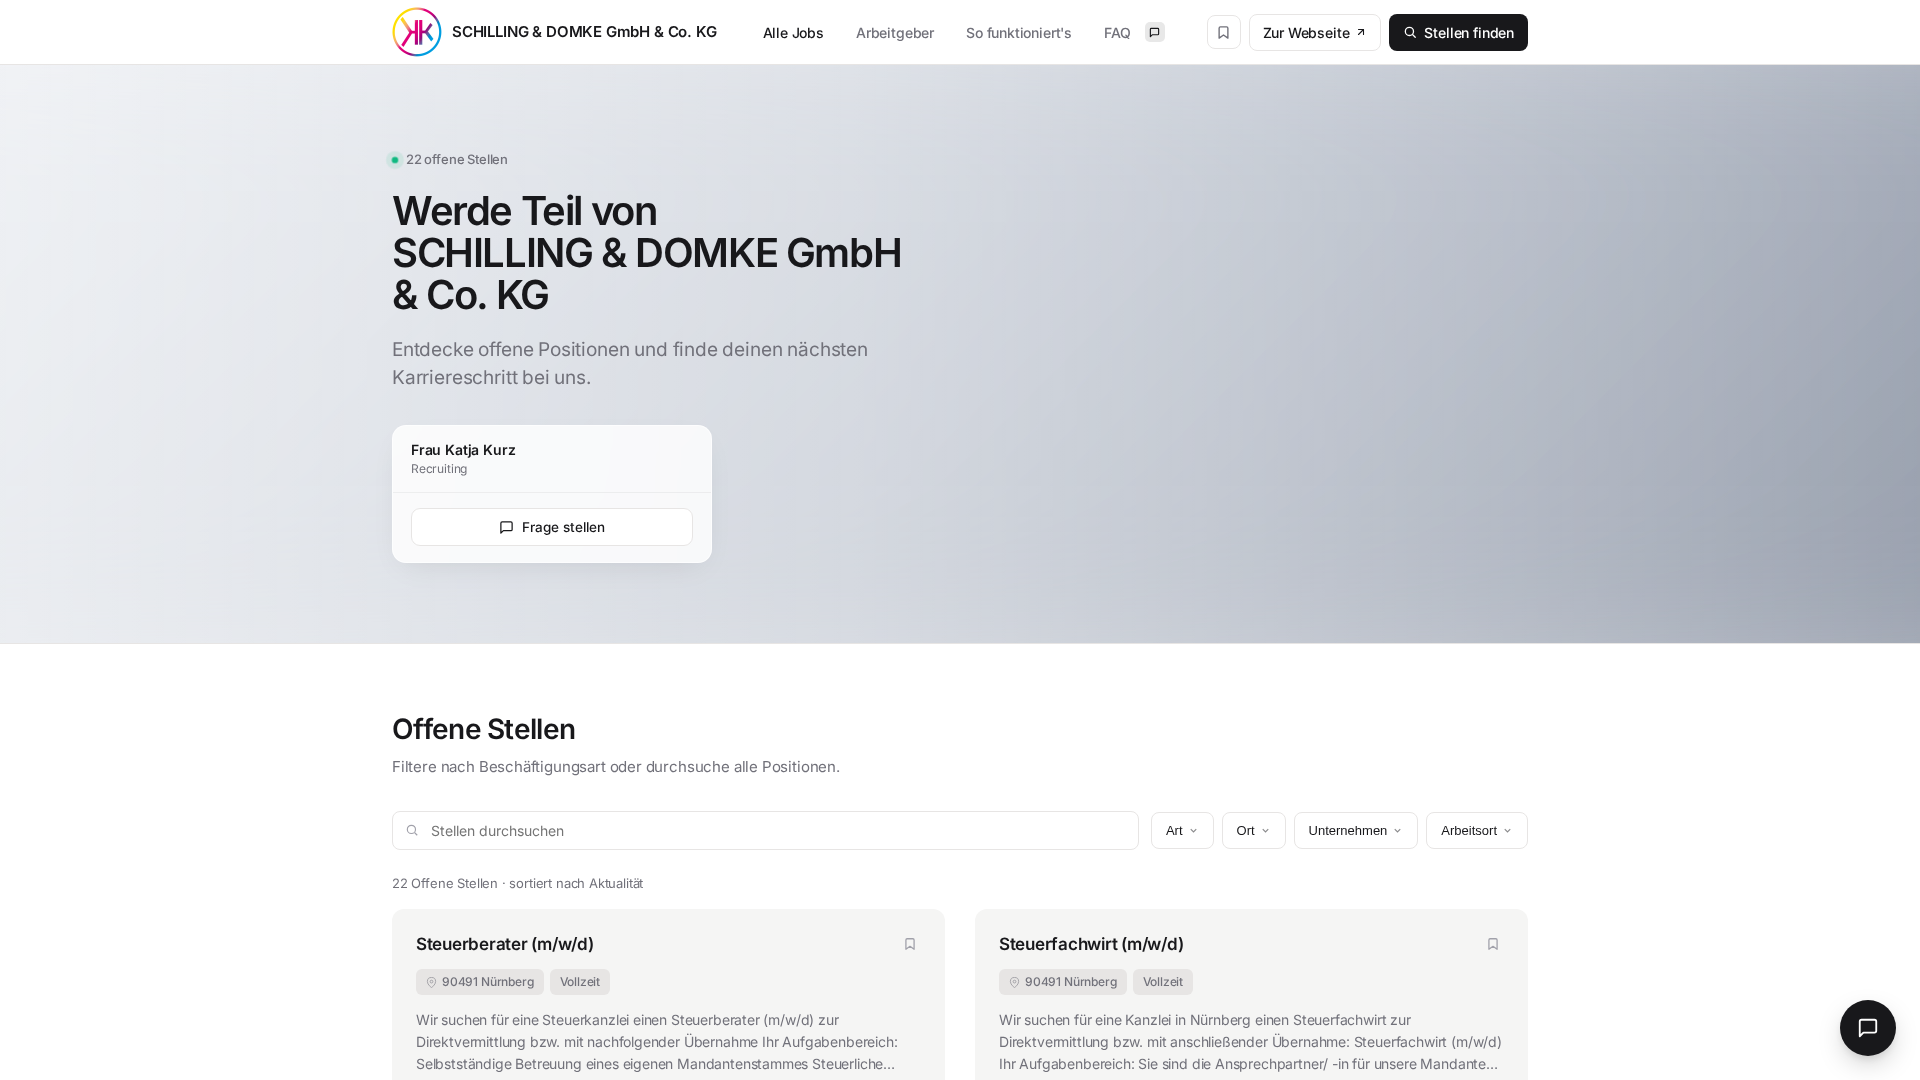Bookmark the Steuerfachwirt (m/w/d) job

(x=1493, y=944)
